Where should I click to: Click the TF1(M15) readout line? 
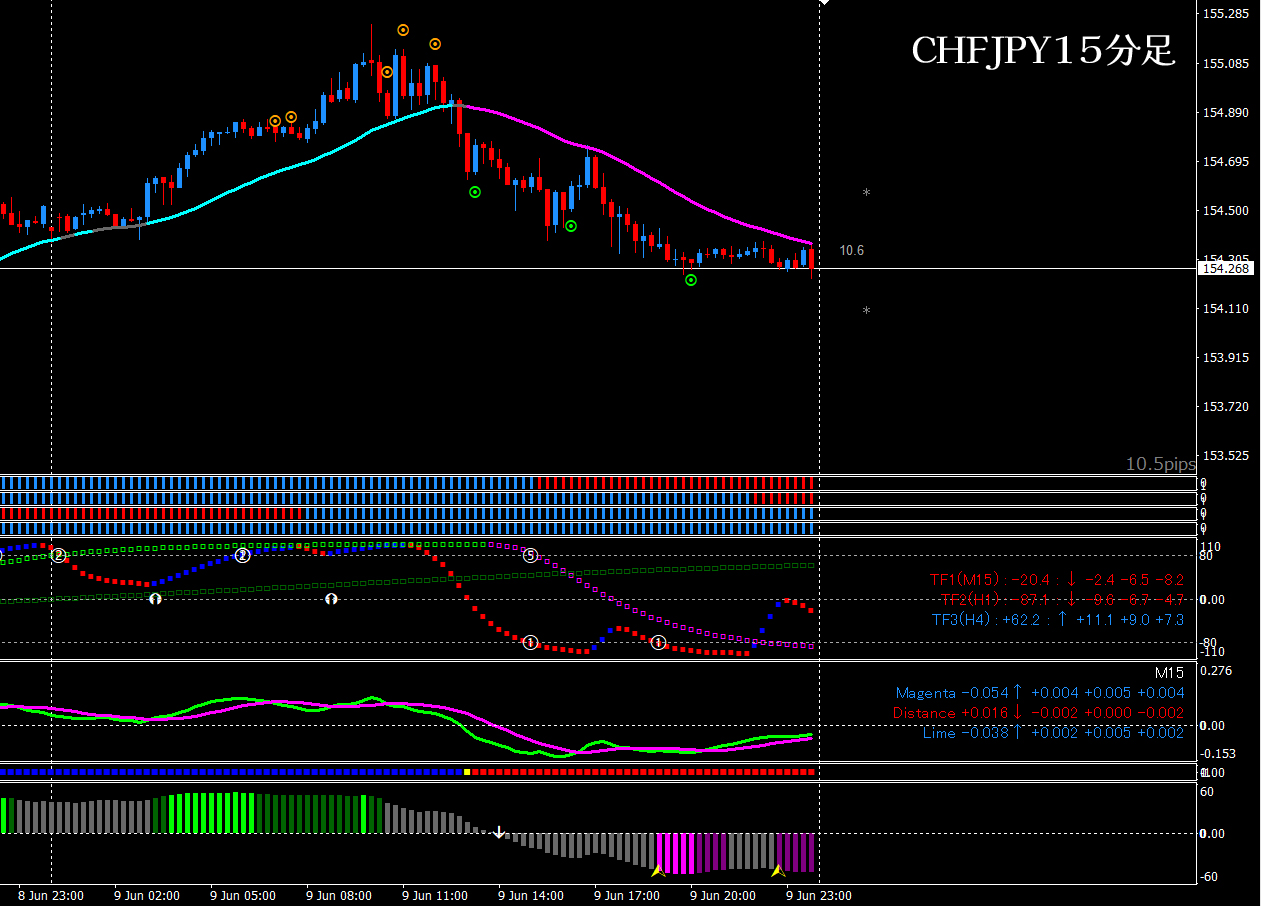tap(1057, 579)
